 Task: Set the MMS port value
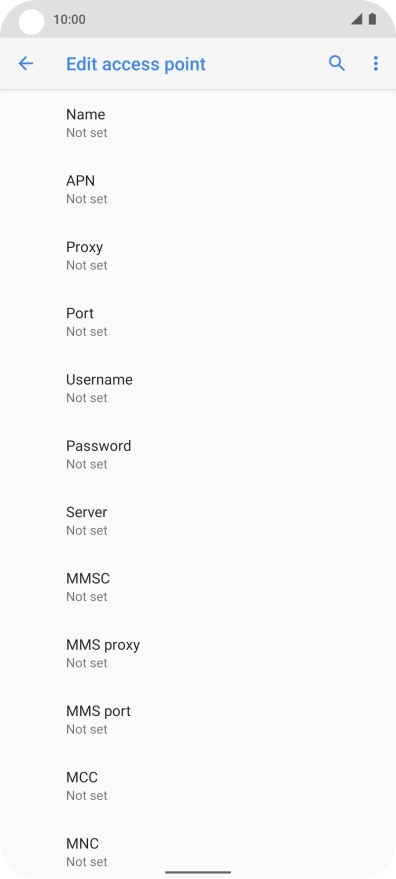(x=198, y=718)
